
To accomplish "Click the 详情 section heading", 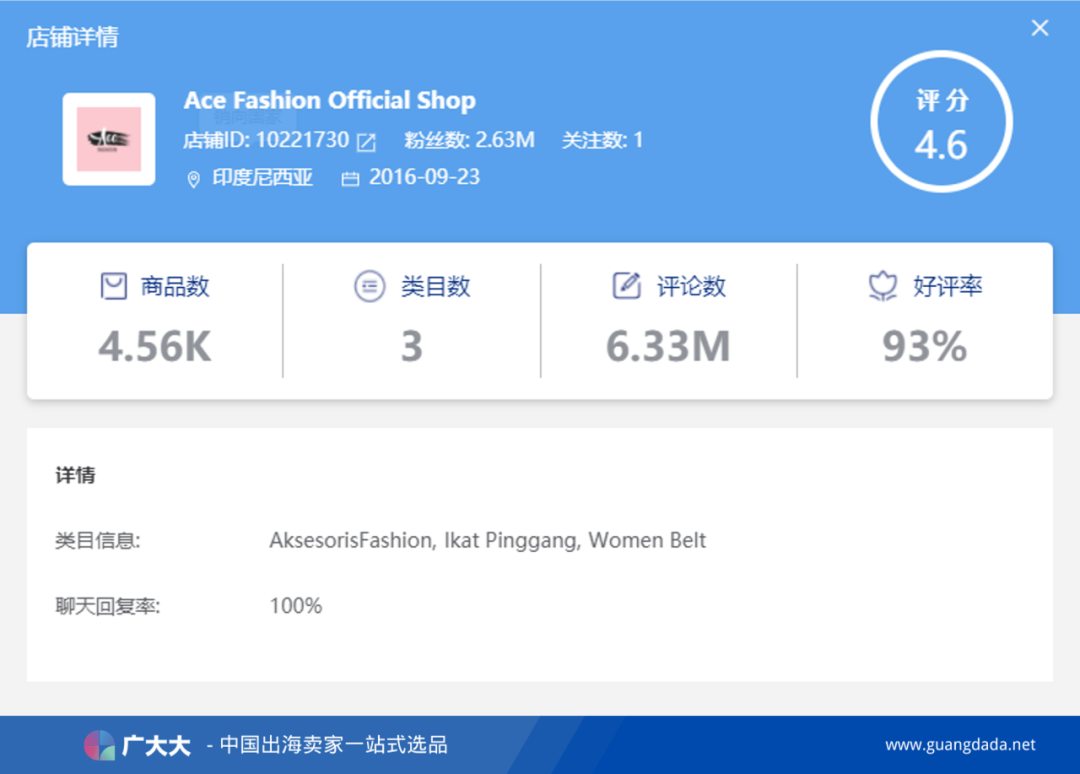I will click(x=76, y=475).
